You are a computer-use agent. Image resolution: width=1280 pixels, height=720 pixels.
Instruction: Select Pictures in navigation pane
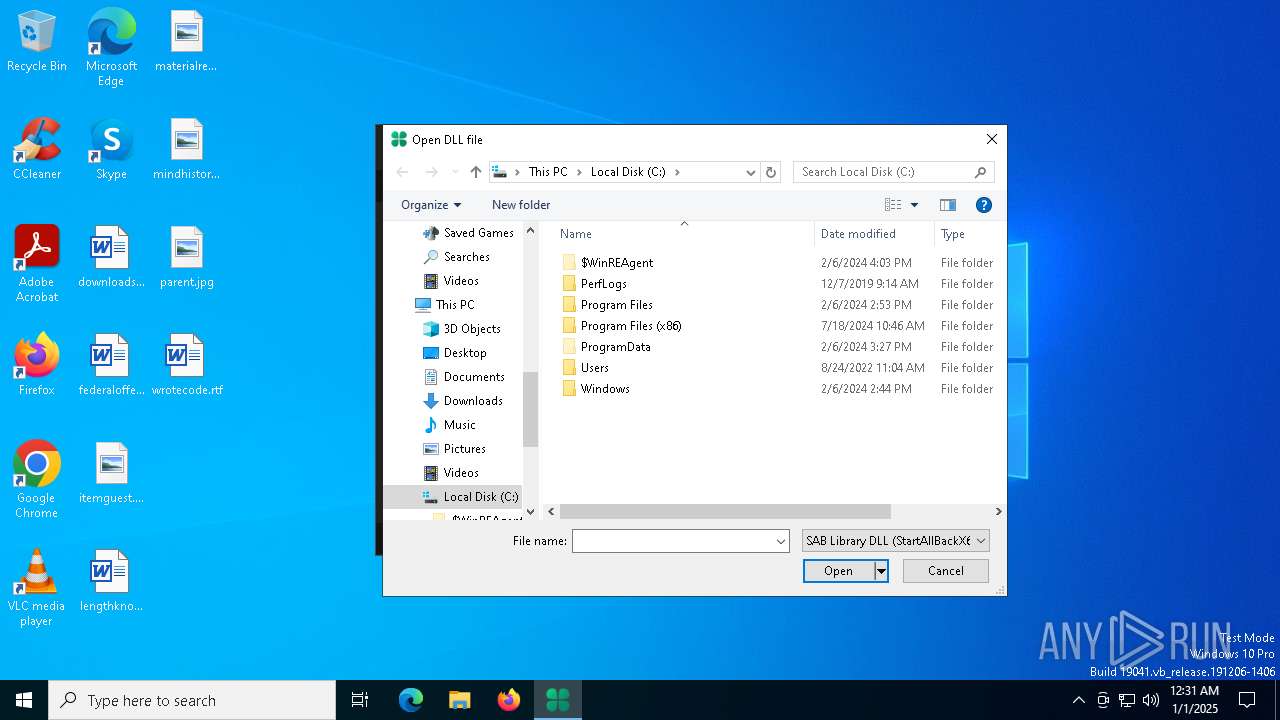click(x=455, y=449)
